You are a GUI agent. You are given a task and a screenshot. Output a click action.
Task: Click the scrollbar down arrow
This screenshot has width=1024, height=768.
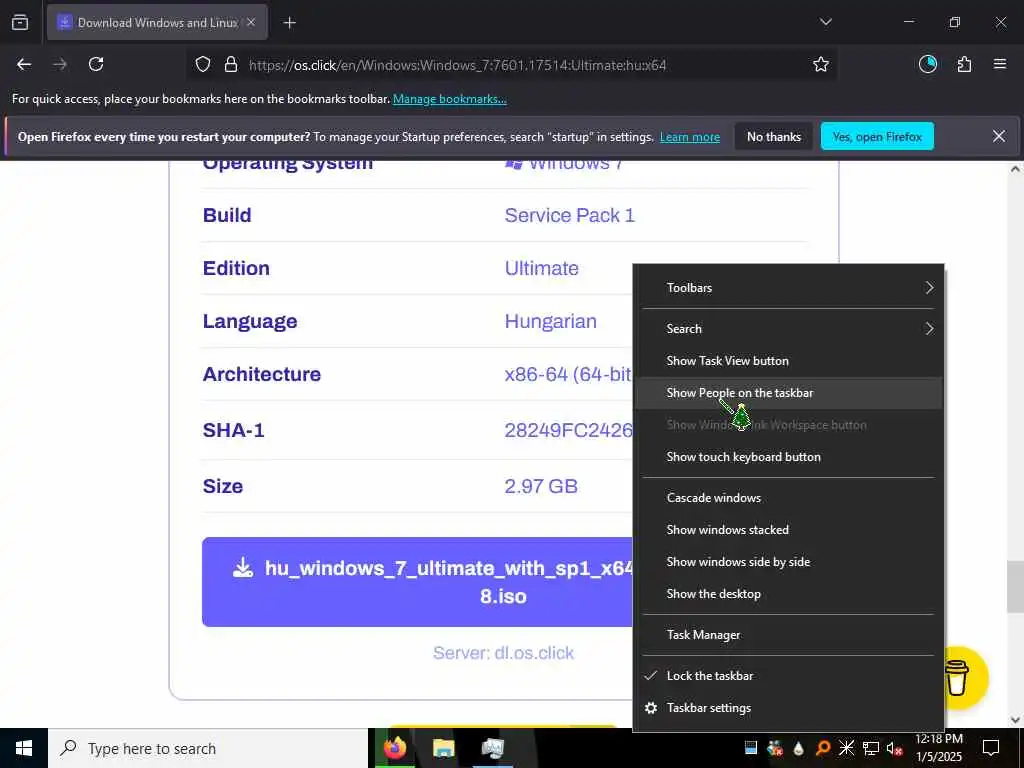tap(1015, 720)
